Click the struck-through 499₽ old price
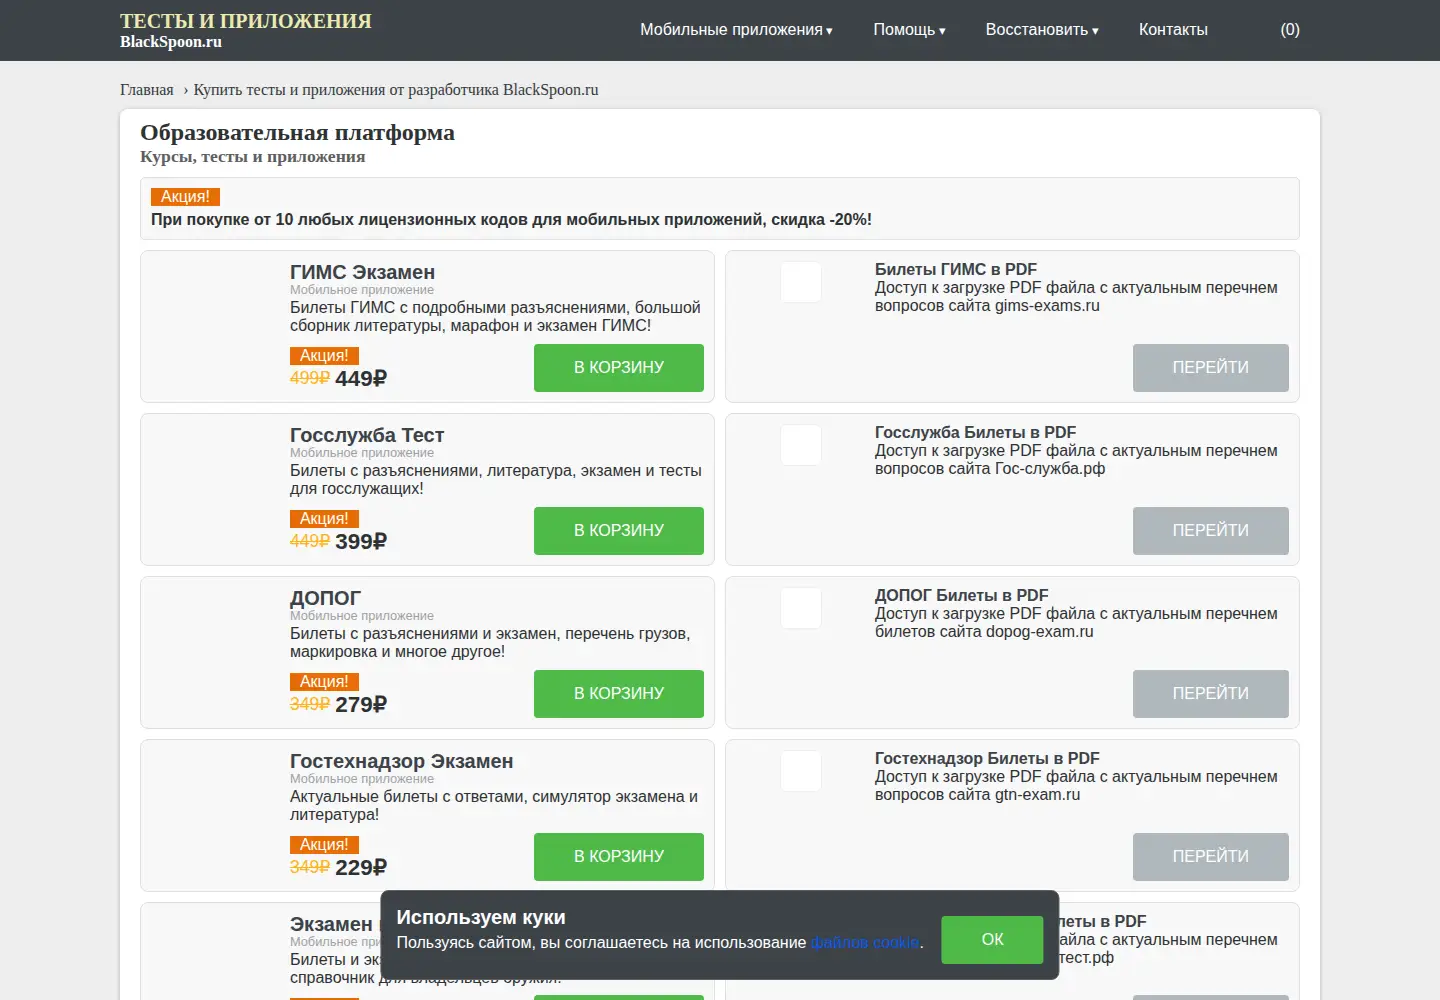This screenshot has width=1440, height=1000. coord(310,378)
